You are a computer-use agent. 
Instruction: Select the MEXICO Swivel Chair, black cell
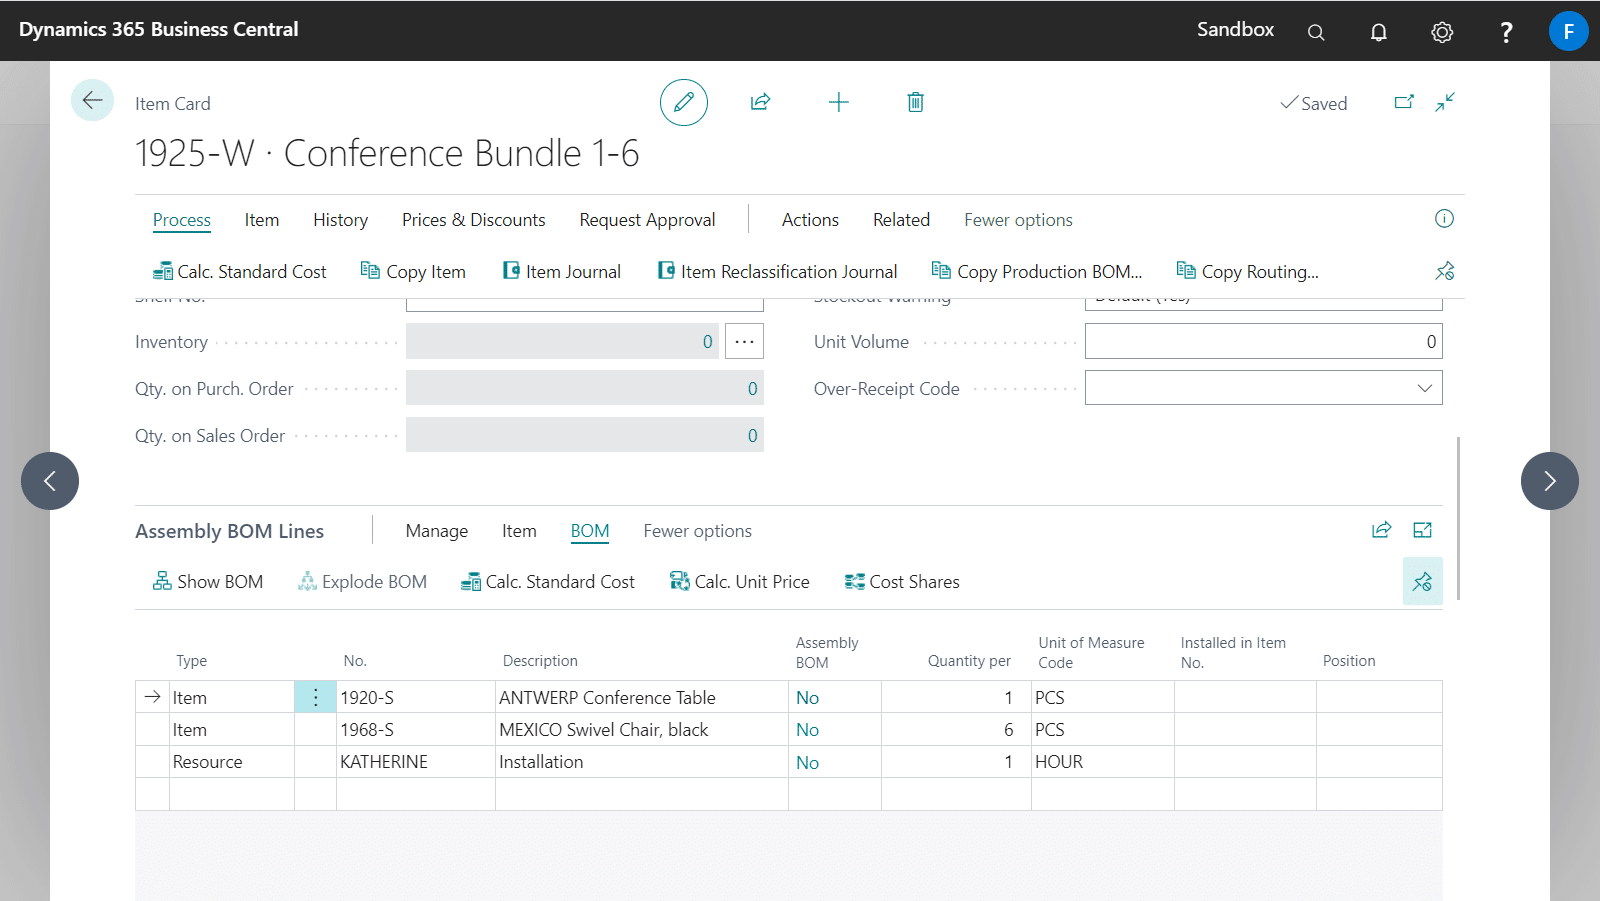[x=642, y=730]
